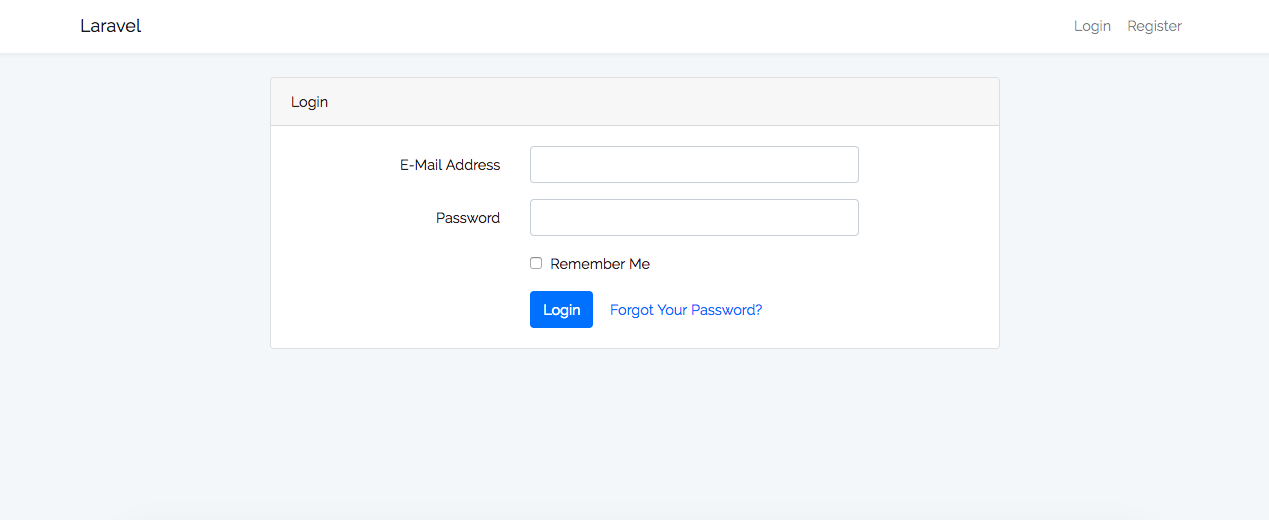The image size is (1269, 520).
Task: Click empty navbar space between Laravel and Login
Action: pos(600,26)
